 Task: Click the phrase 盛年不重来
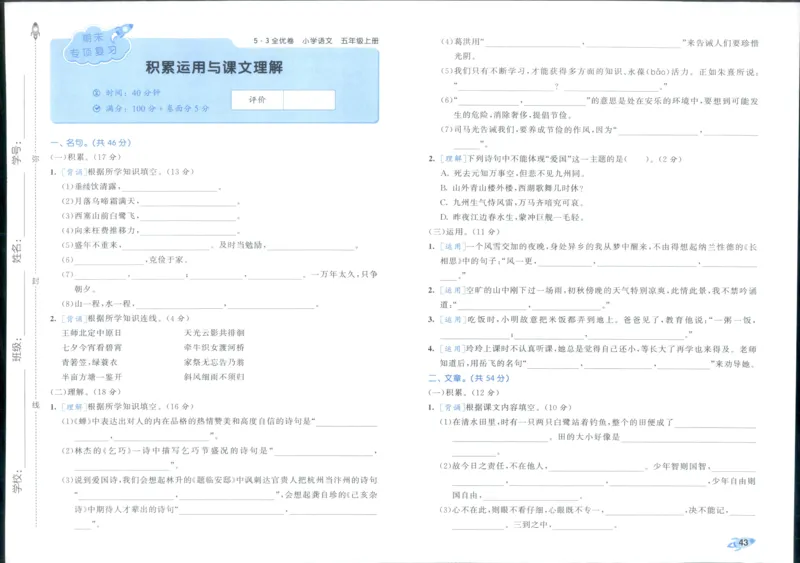tap(98, 245)
